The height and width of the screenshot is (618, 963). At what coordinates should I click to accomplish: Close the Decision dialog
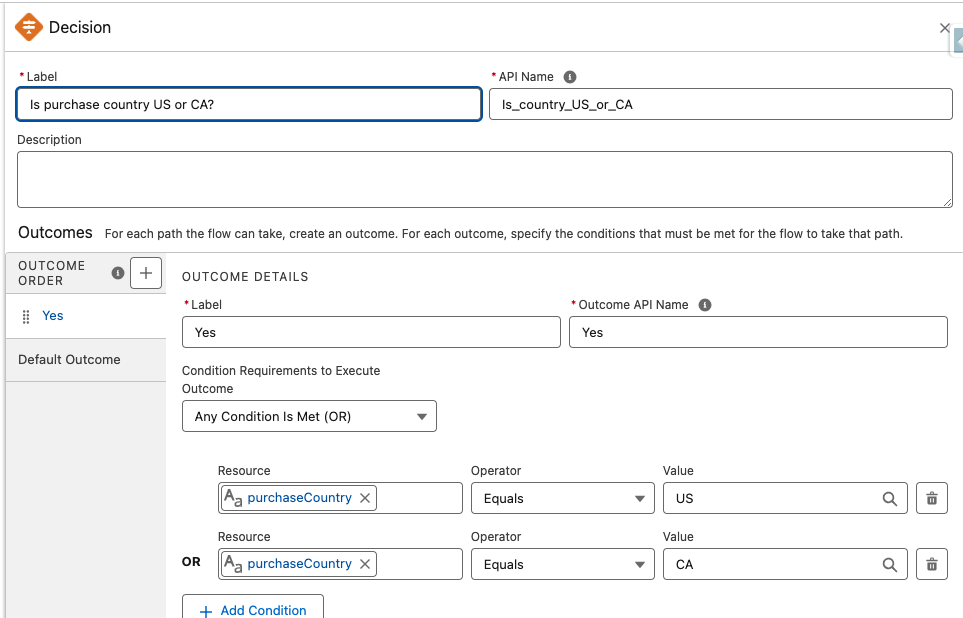coord(945,28)
